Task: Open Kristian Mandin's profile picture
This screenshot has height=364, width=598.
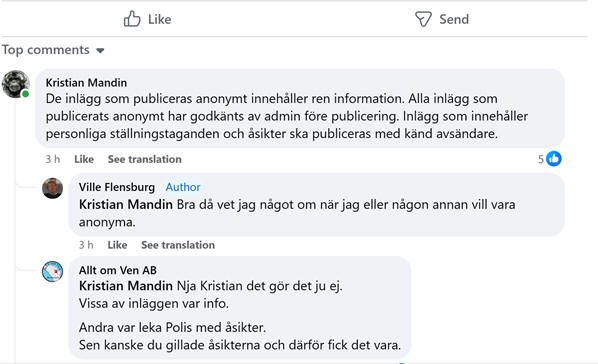Action: pos(16,84)
